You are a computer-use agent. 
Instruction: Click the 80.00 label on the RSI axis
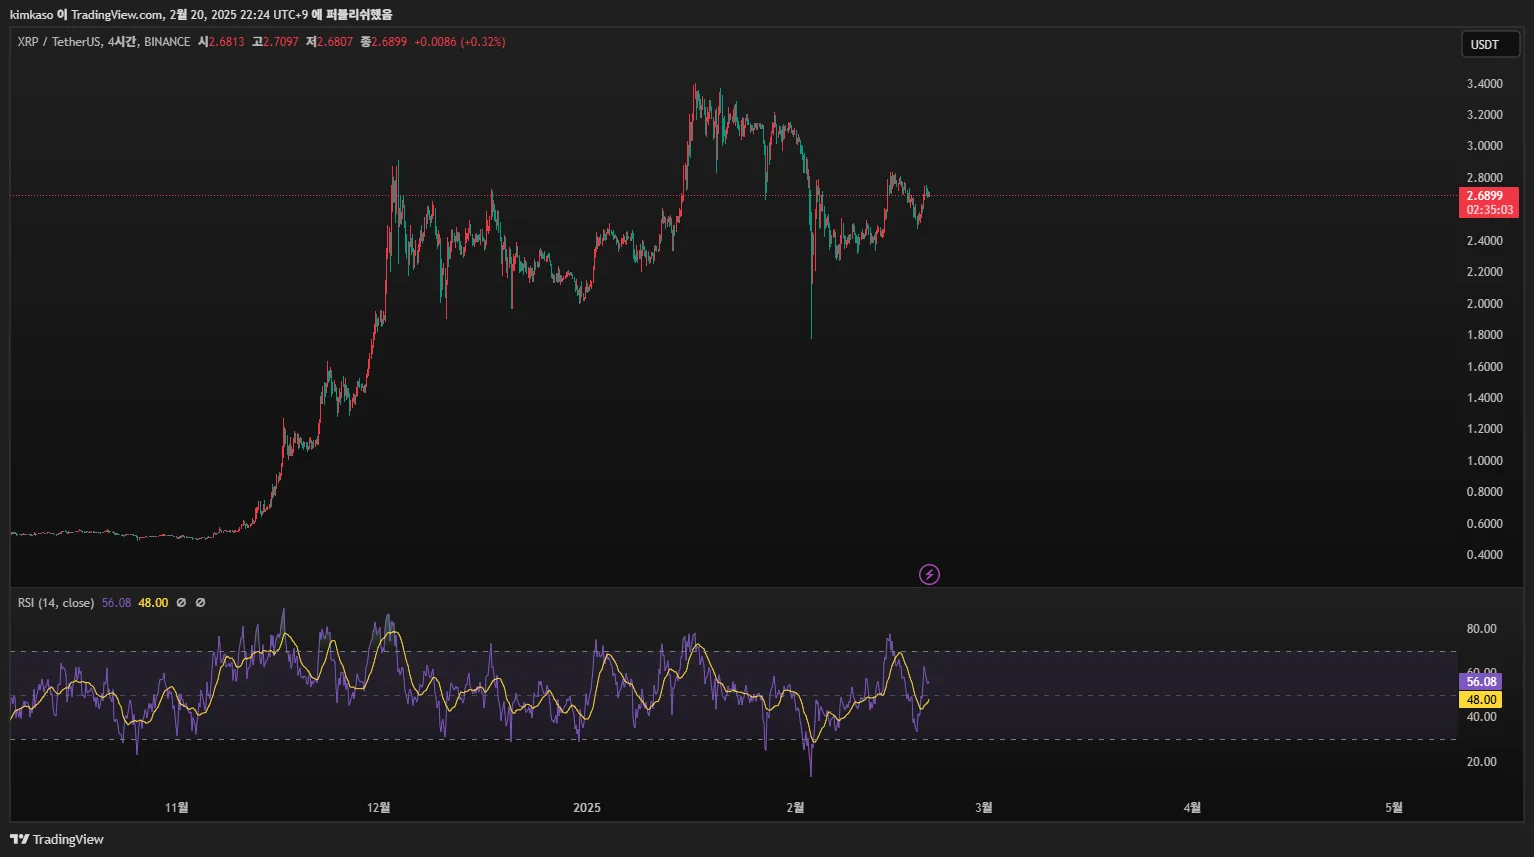1482,629
